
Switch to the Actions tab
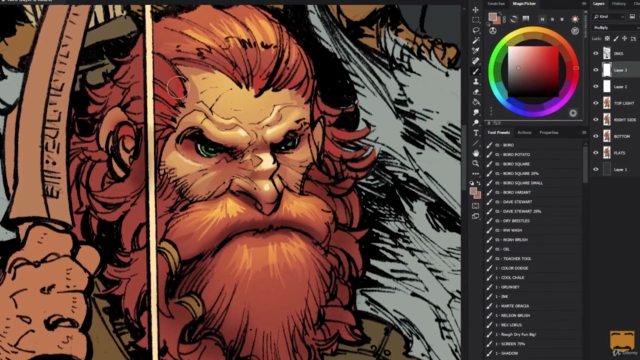[524, 133]
